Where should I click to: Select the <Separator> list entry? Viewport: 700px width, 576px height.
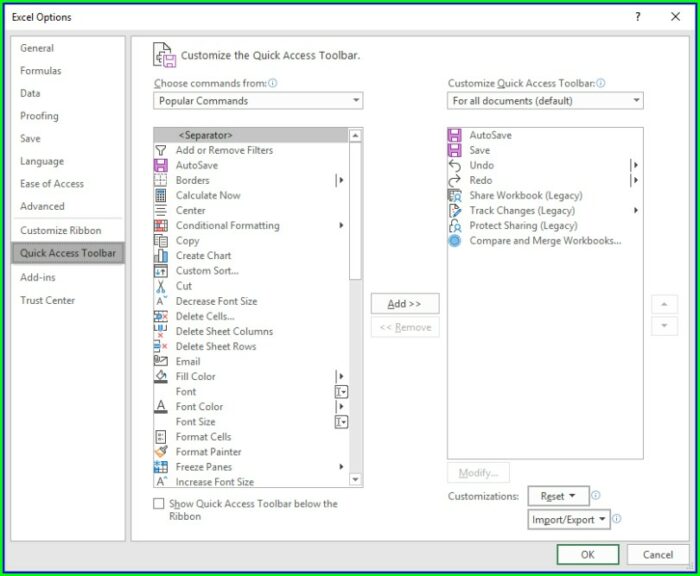pyautogui.click(x=251, y=135)
